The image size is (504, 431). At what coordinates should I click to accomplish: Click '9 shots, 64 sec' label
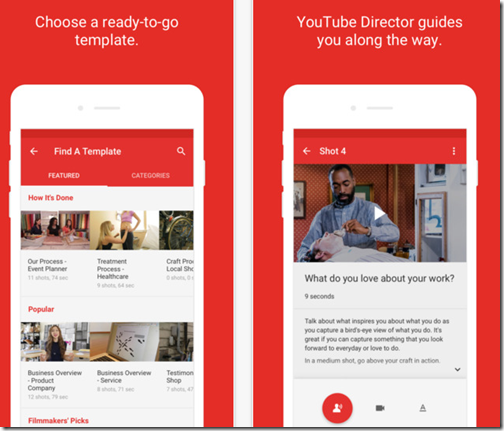tap(116, 285)
